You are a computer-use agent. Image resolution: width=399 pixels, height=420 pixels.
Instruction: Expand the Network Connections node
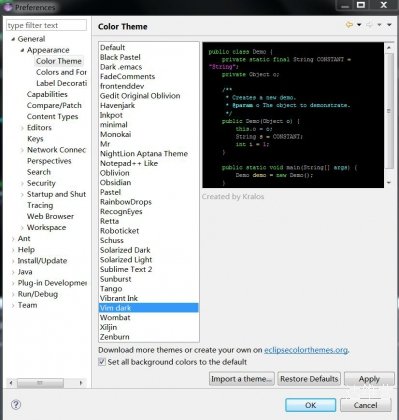point(22,150)
